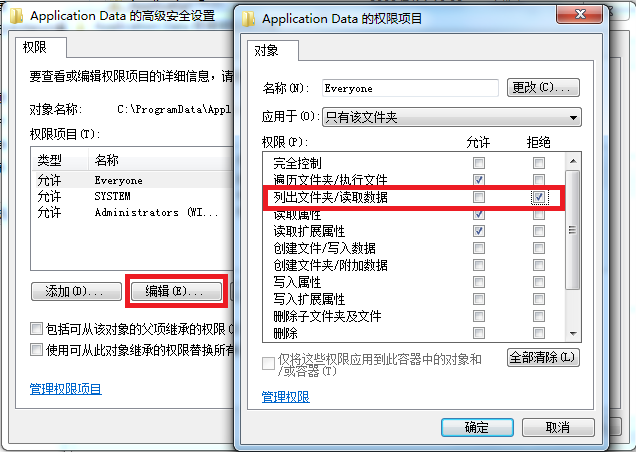Image resolution: width=636 pixels, height=452 pixels.
Task: Open the 应用于 dropdown list
Action: coord(573,117)
